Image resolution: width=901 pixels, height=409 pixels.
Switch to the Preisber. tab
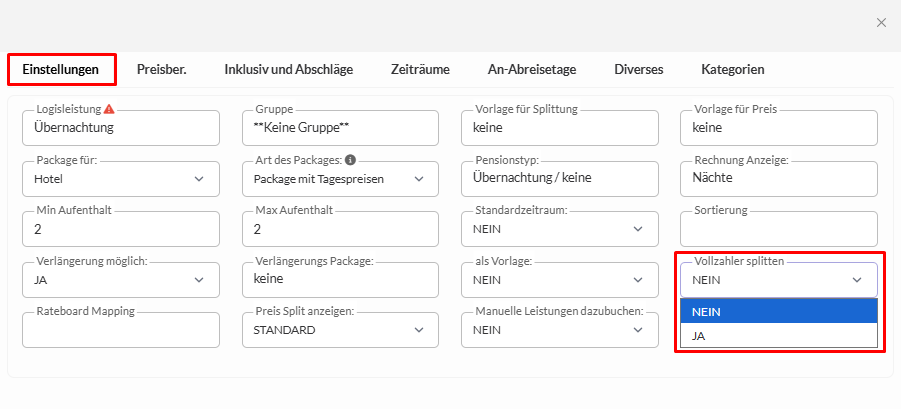click(x=162, y=70)
